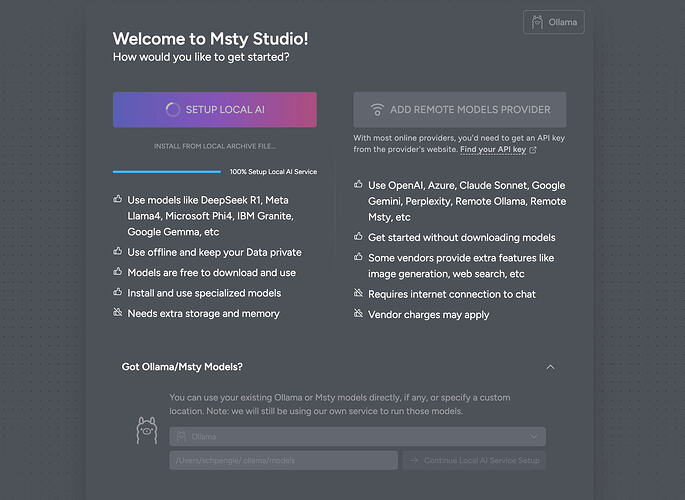This screenshot has height=500, width=685.
Task: Open the Find your API key link
Action: (x=493, y=150)
